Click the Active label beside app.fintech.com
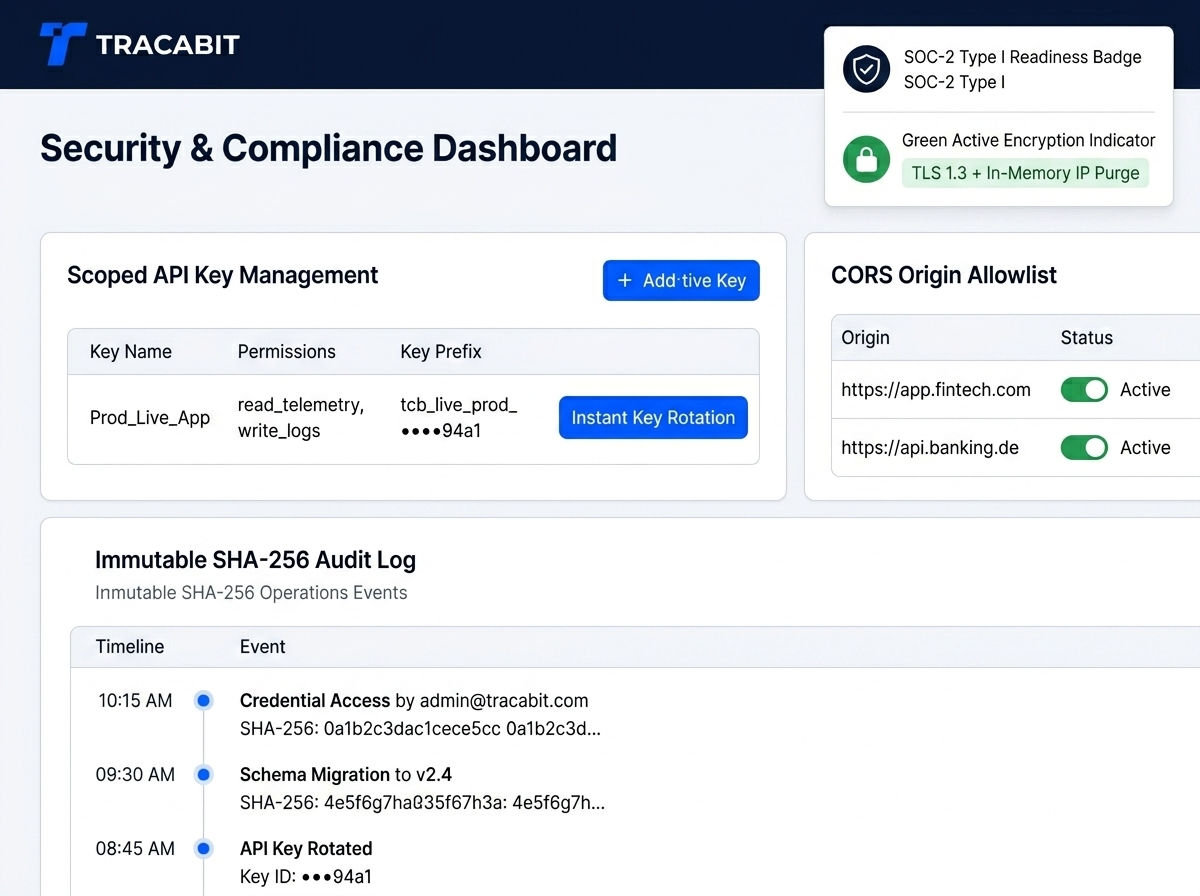The width and height of the screenshot is (1200, 896). coord(1145,390)
